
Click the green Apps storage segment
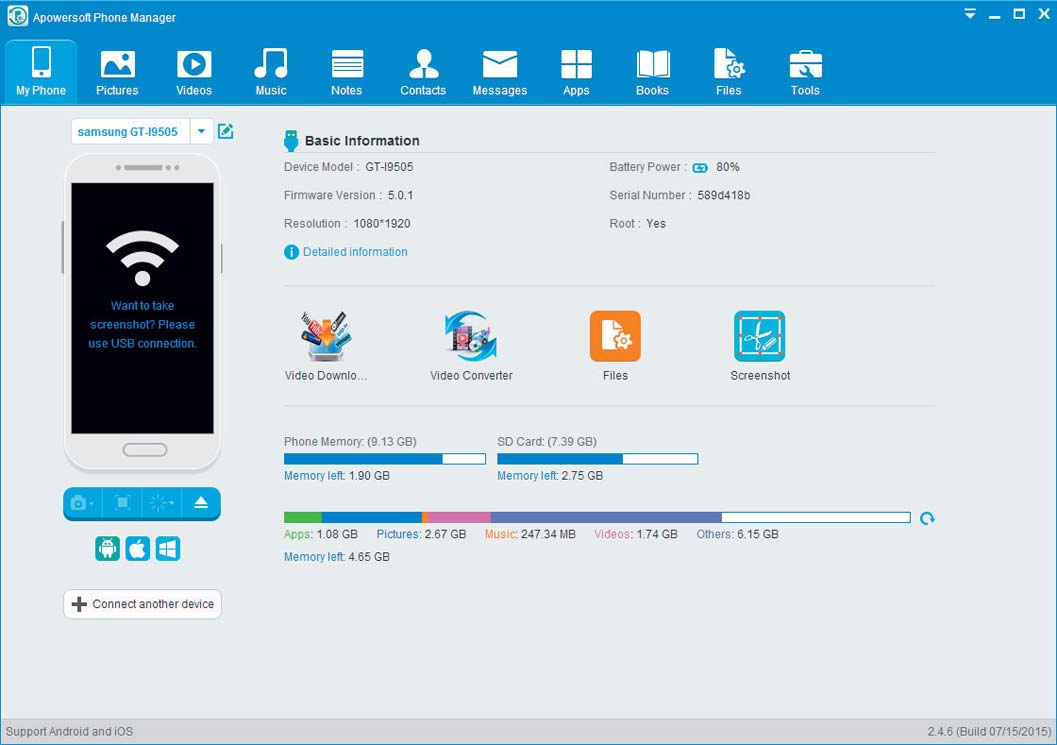303,517
